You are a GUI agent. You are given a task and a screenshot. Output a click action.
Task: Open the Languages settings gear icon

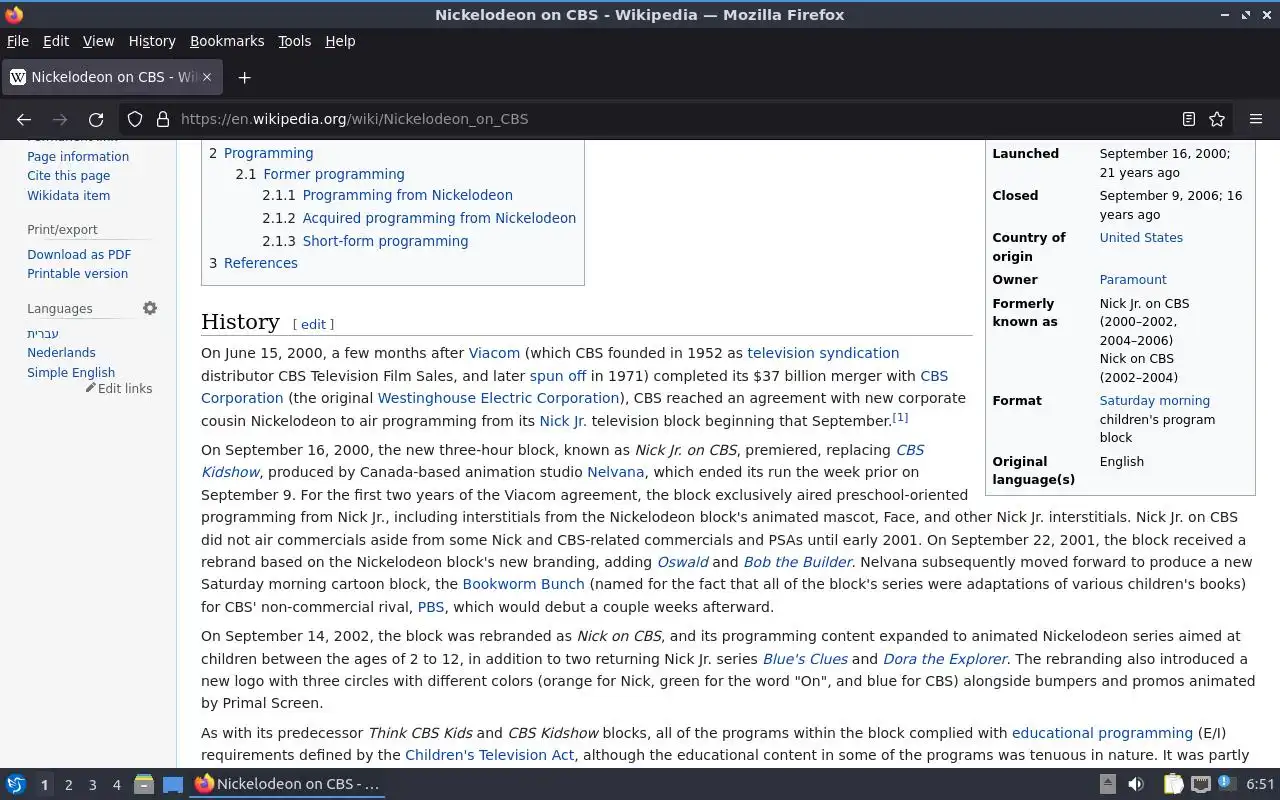[x=150, y=308]
